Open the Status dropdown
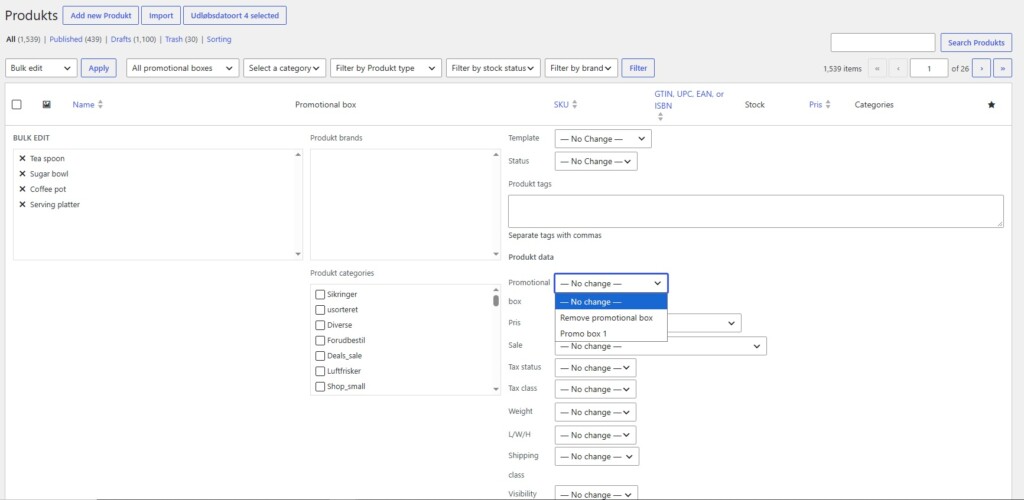This screenshot has height=500, width=1024. 596,161
